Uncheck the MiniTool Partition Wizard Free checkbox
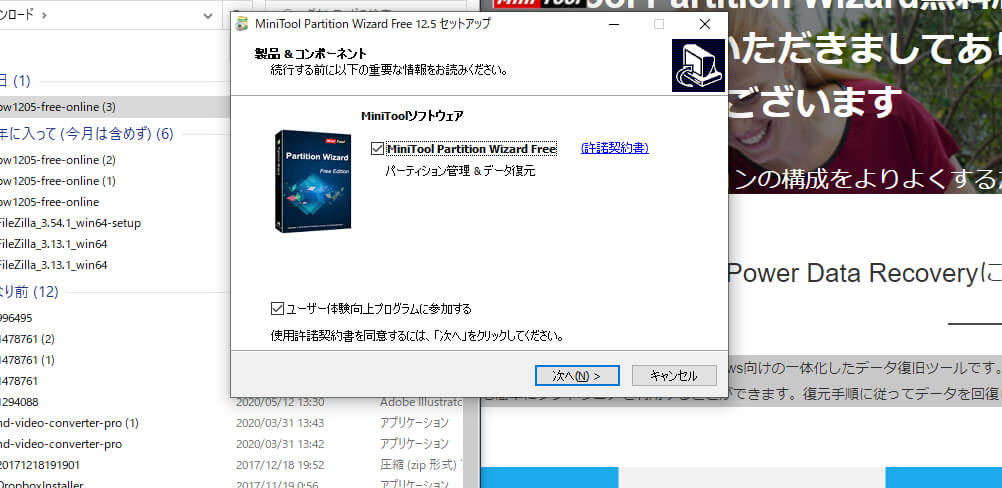 click(377, 149)
